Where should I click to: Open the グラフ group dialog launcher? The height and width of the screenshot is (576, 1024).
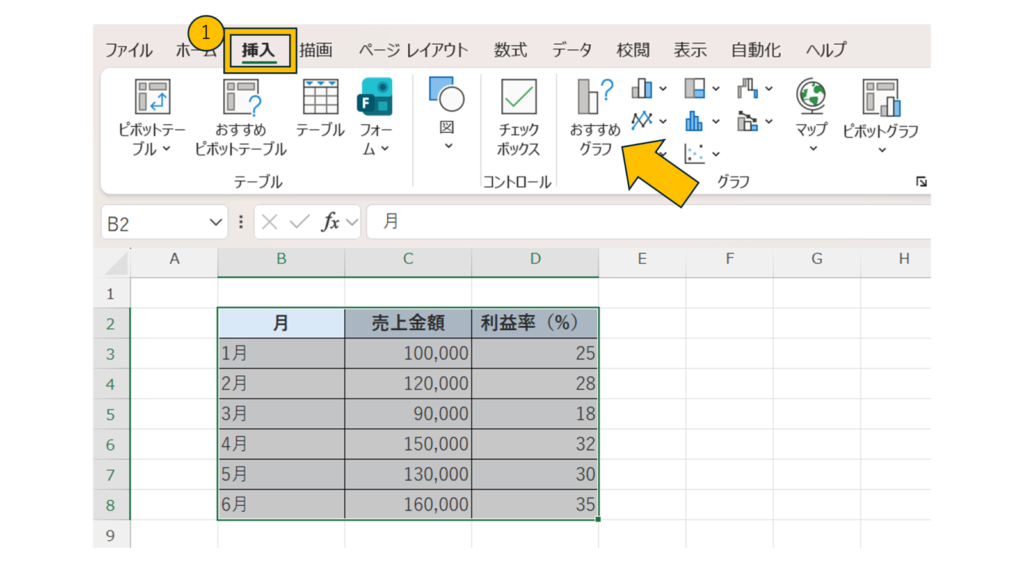coord(921,182)
